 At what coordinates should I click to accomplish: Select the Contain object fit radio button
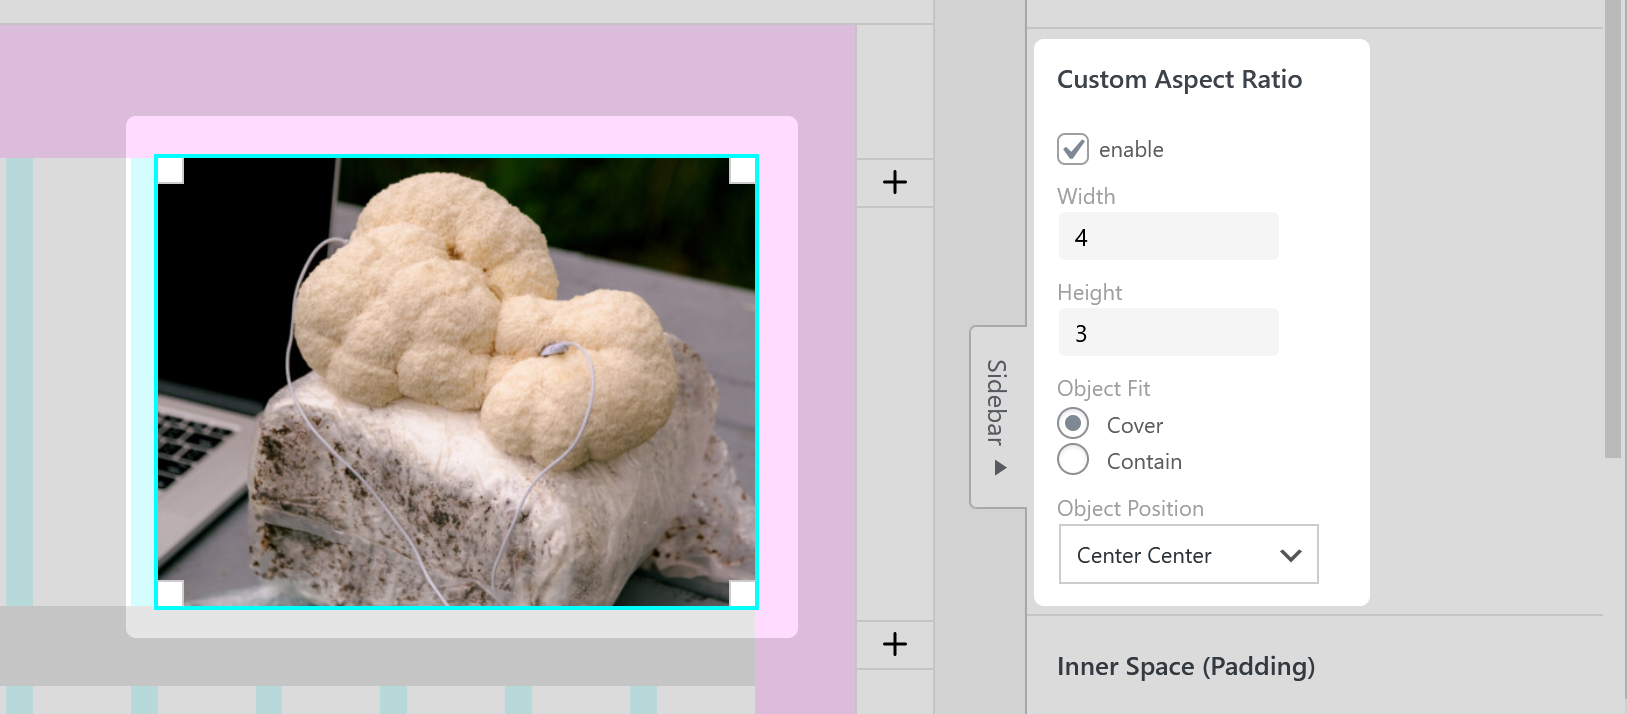pyautogui.click(x=1073, y=460)
